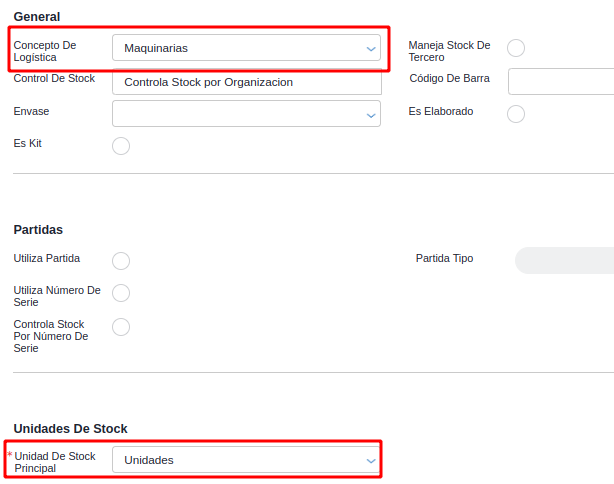Click the greyed Partida Tipo field
Screen dimensions: 614x484
[x=564, y=261]
